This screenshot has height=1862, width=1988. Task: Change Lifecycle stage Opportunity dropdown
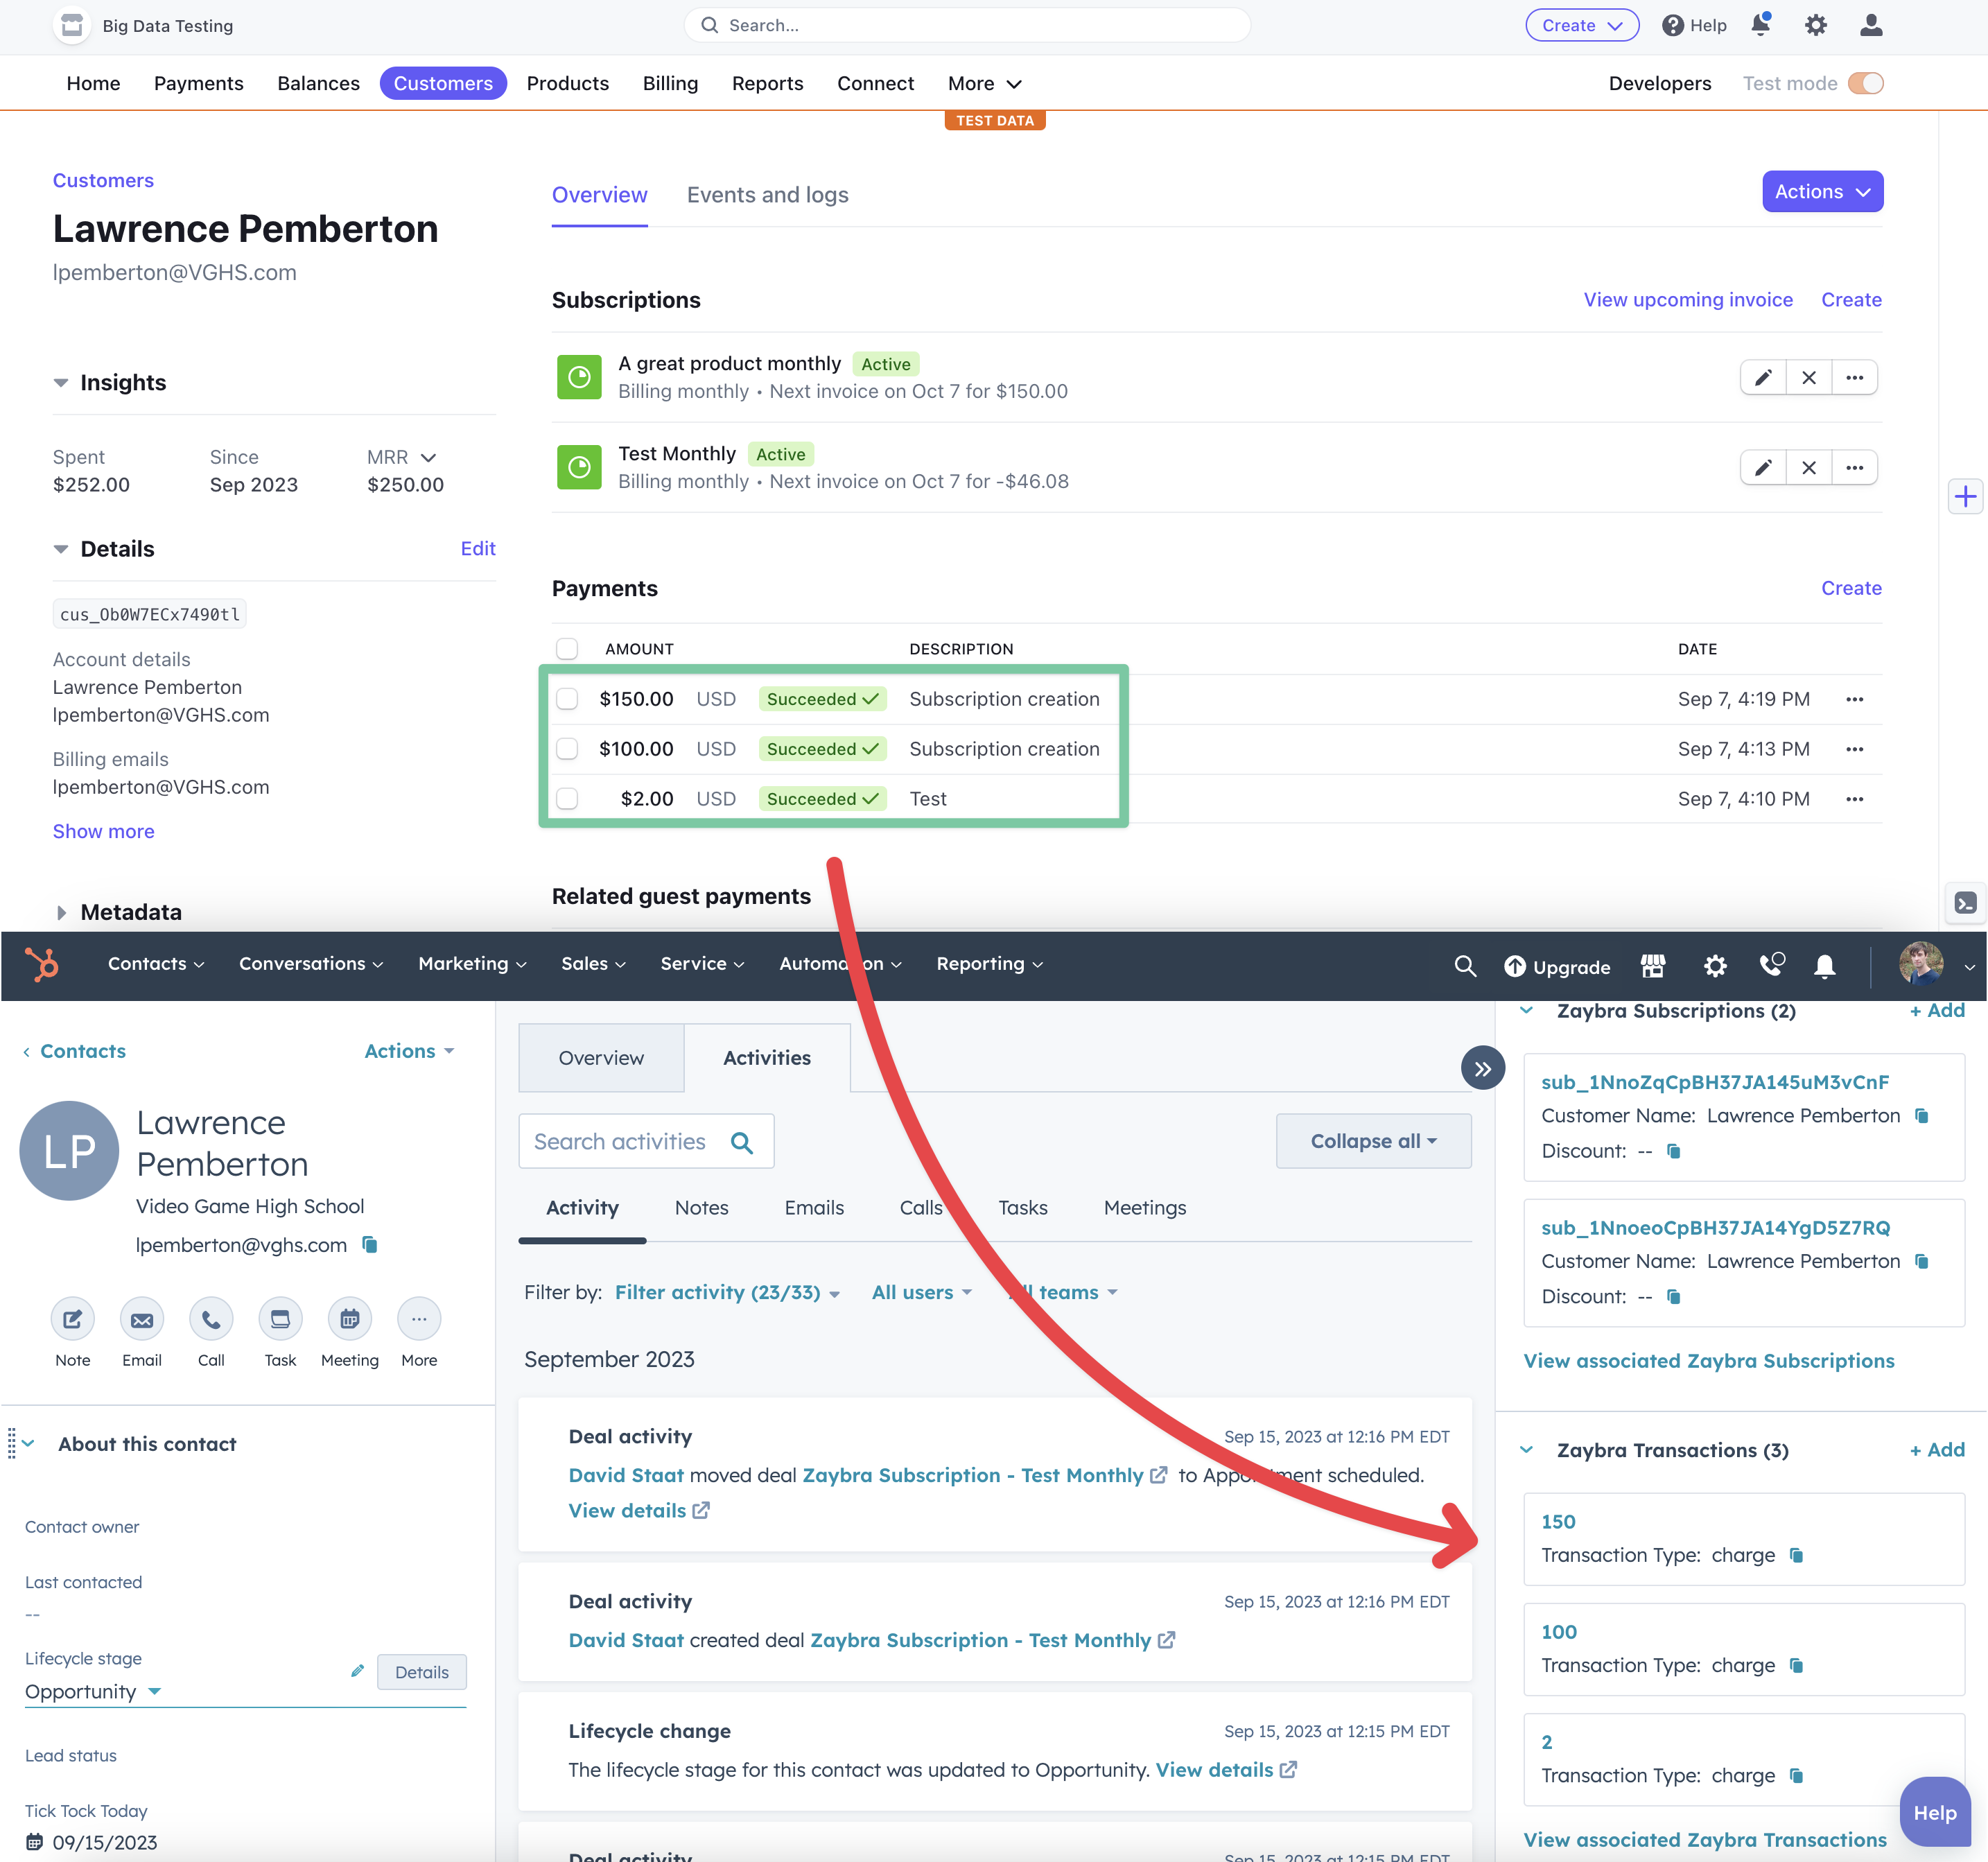tap(93, 1692)
